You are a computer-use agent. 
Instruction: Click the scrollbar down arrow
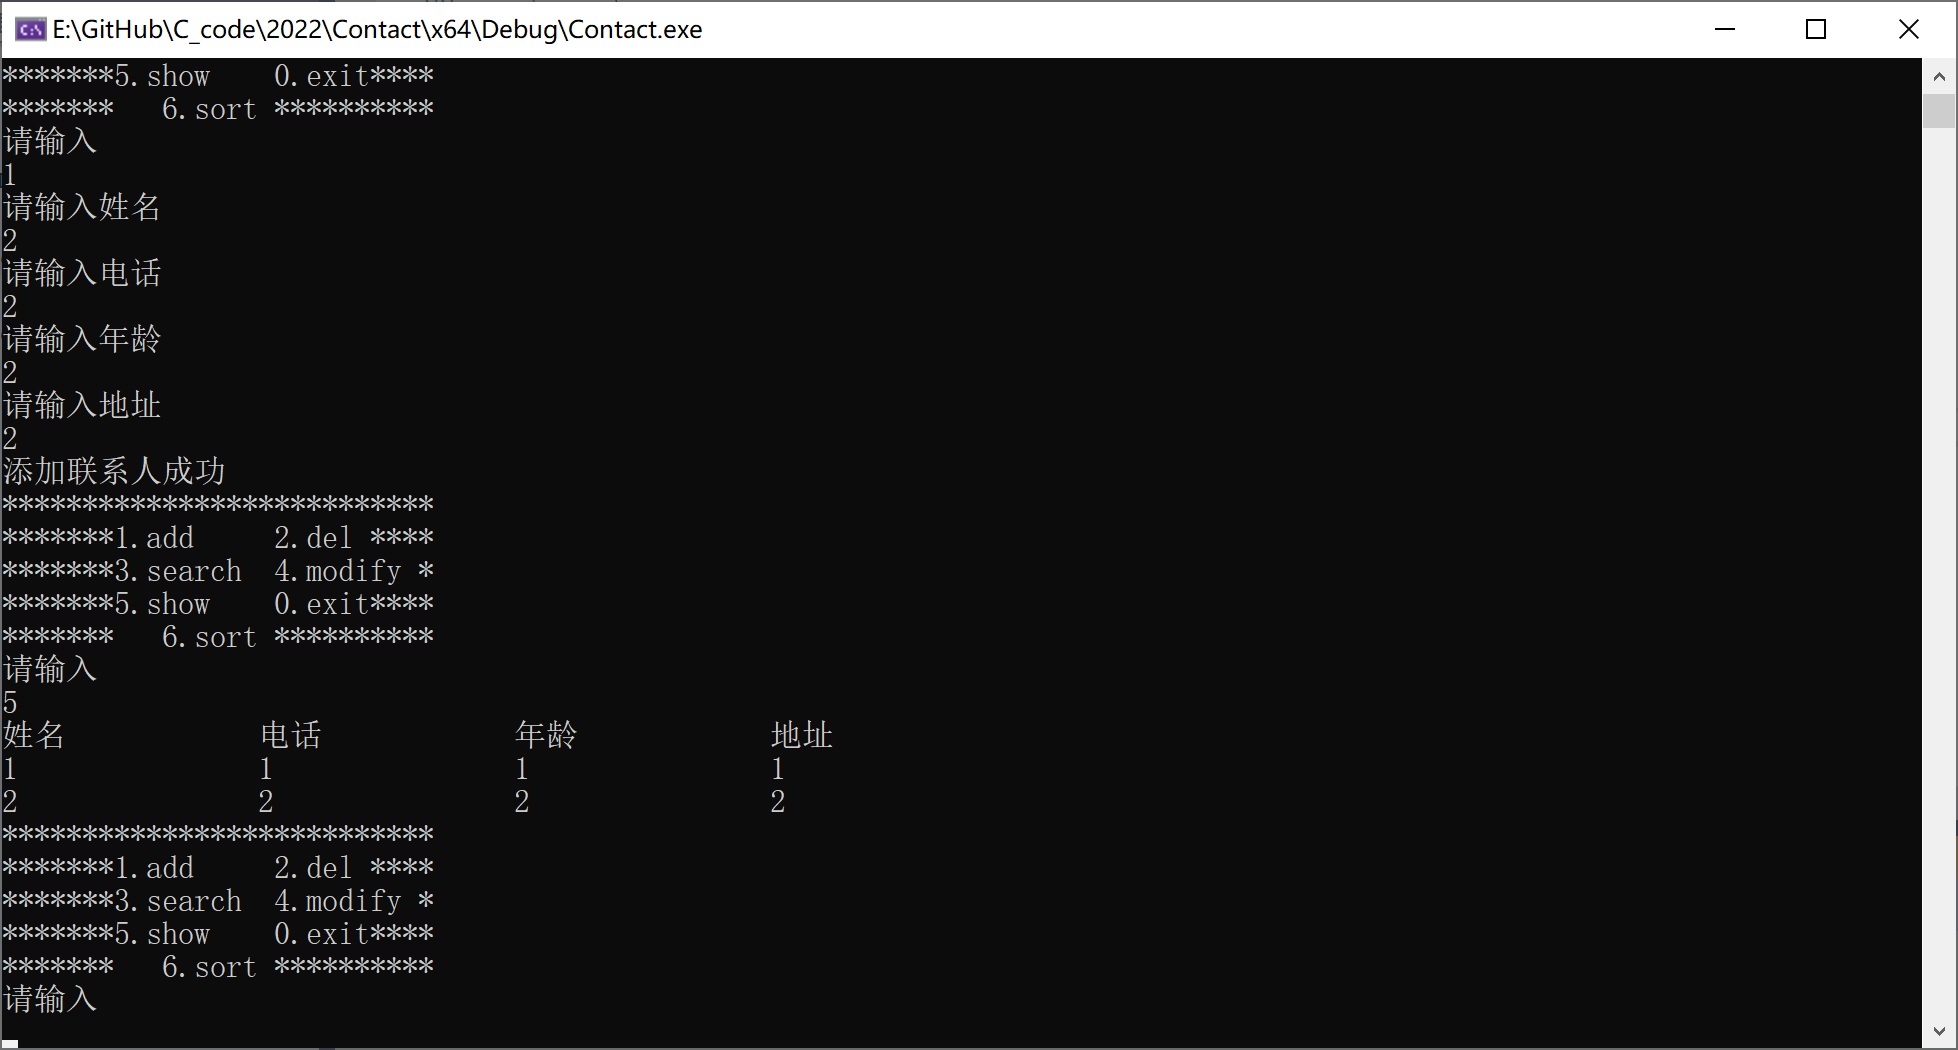click(x=1938, y=1031)
